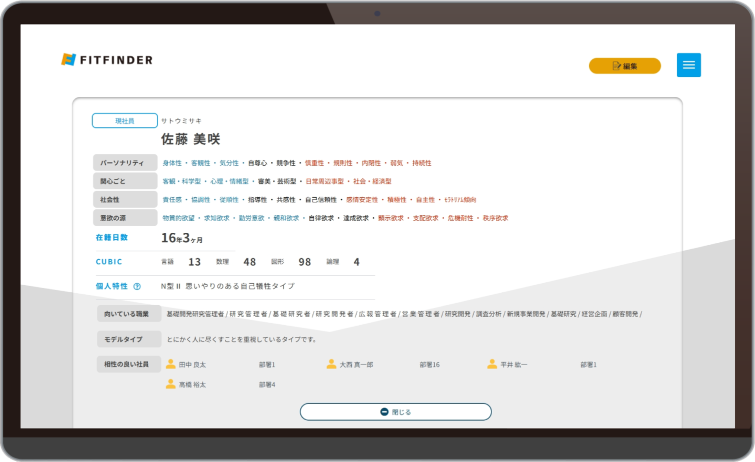Image resolution: width=755 pixels, height=462 pixels.
Task: Click the 秩序欲求 motivation item
Action: [x=495, y=218]
